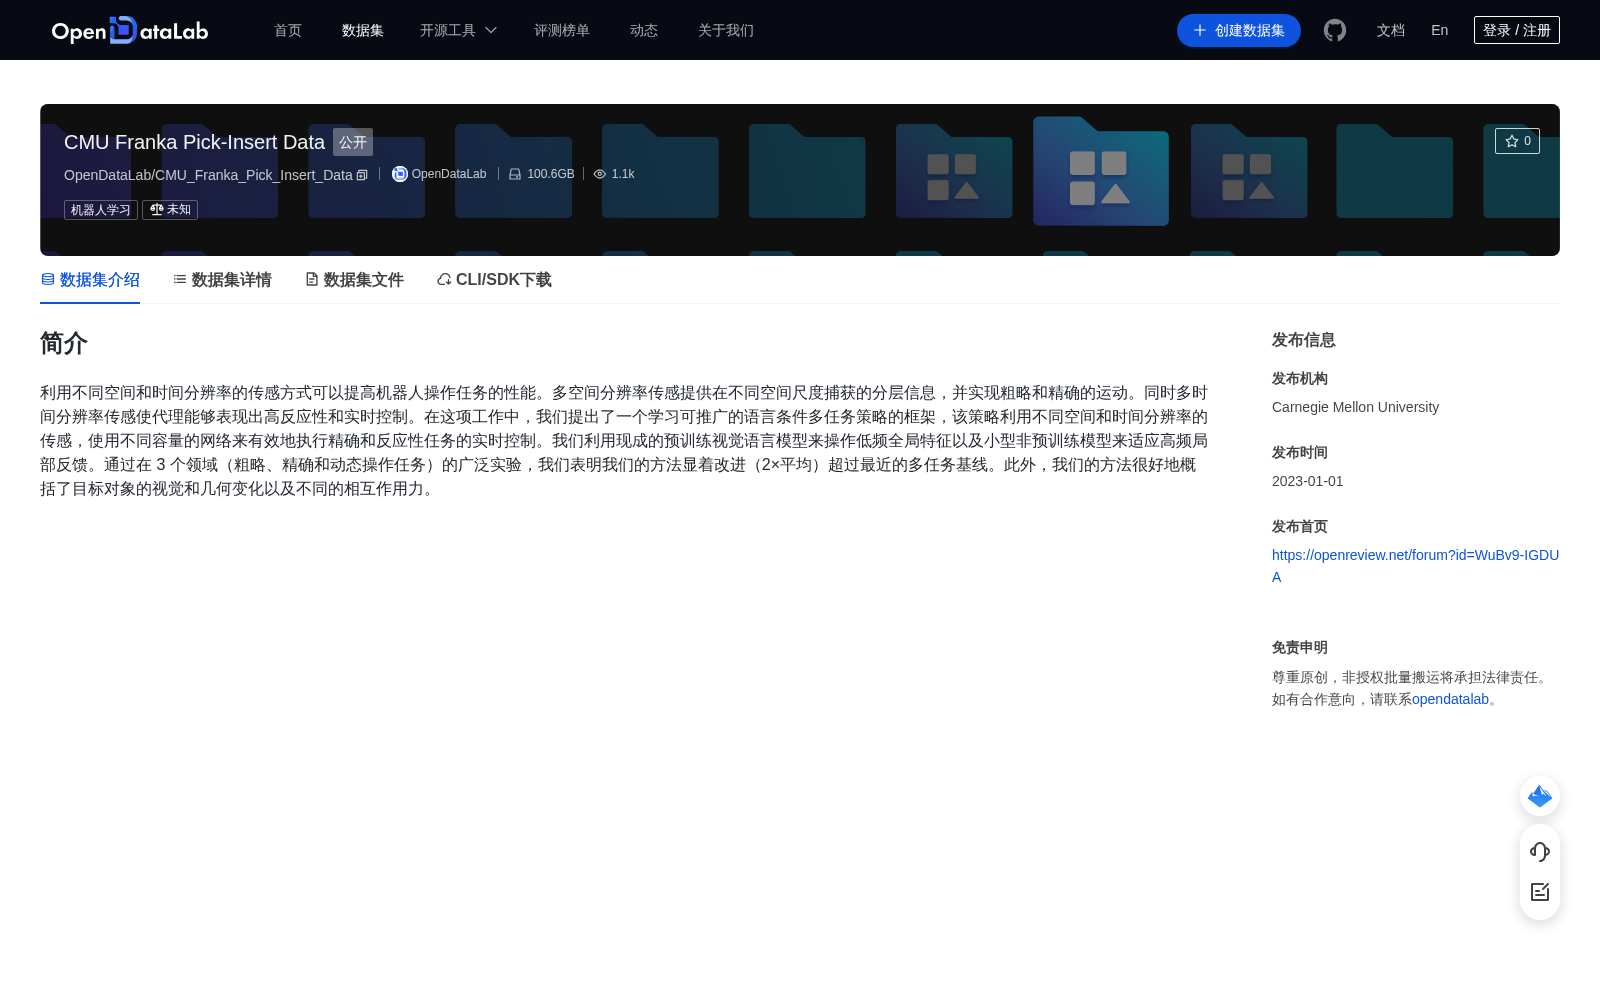Open the customer support headset icon
Screen dimensions: 1600x1000
(x=1540, y=851)
